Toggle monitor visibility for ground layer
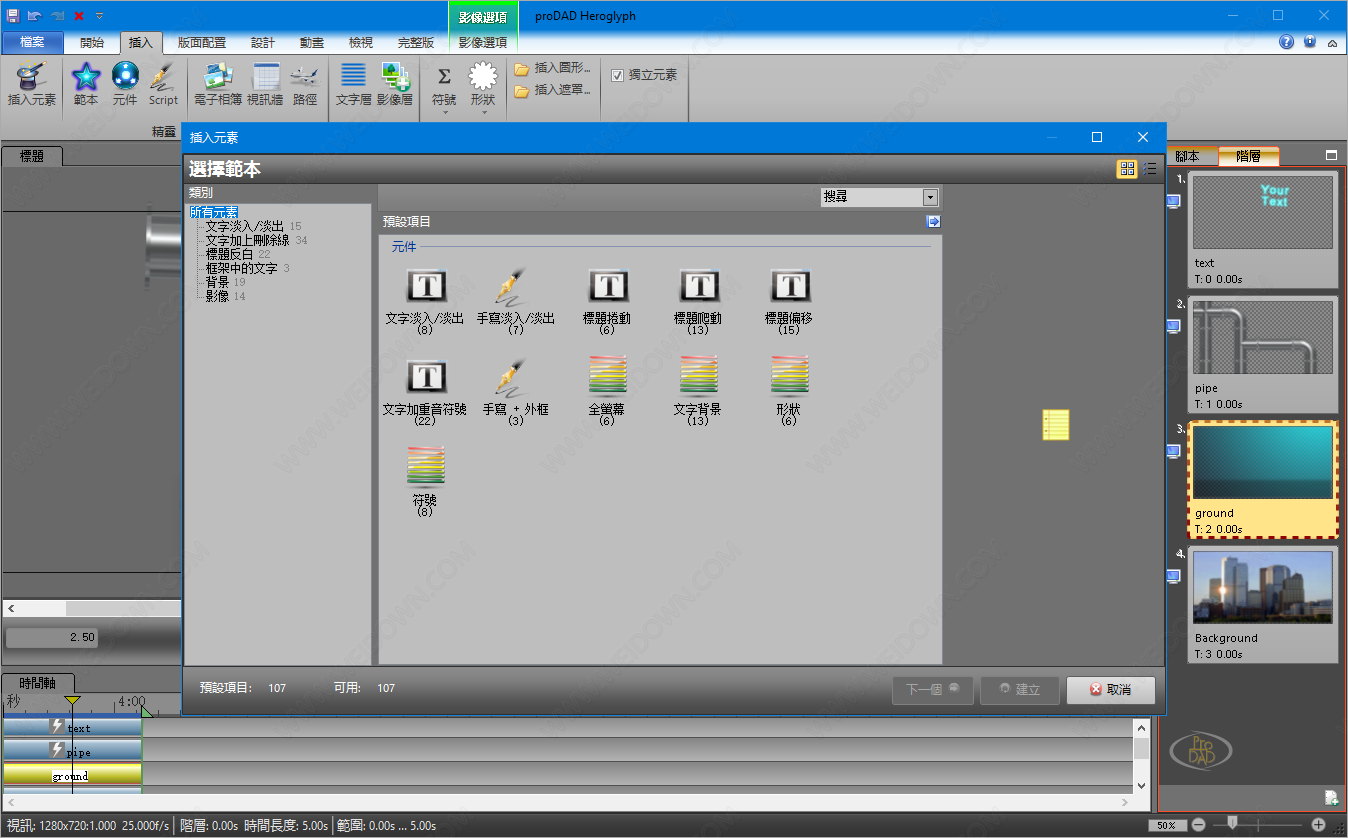Screen dimensions: 1348x838 1174,451
